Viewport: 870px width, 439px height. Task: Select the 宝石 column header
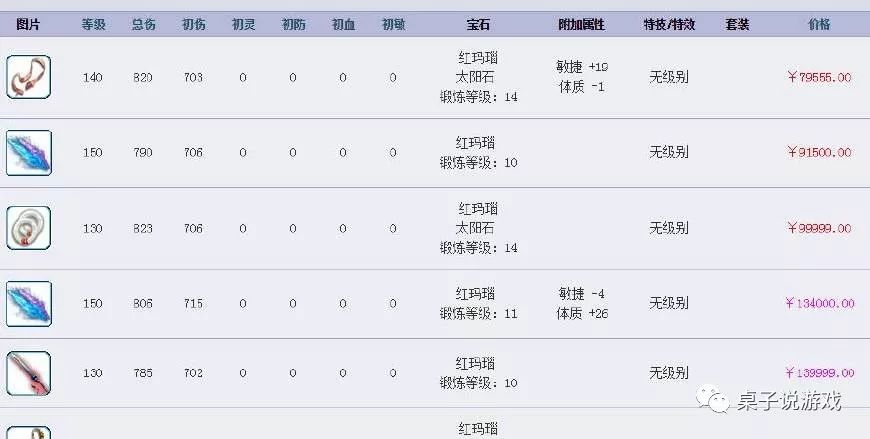point(477,24)
